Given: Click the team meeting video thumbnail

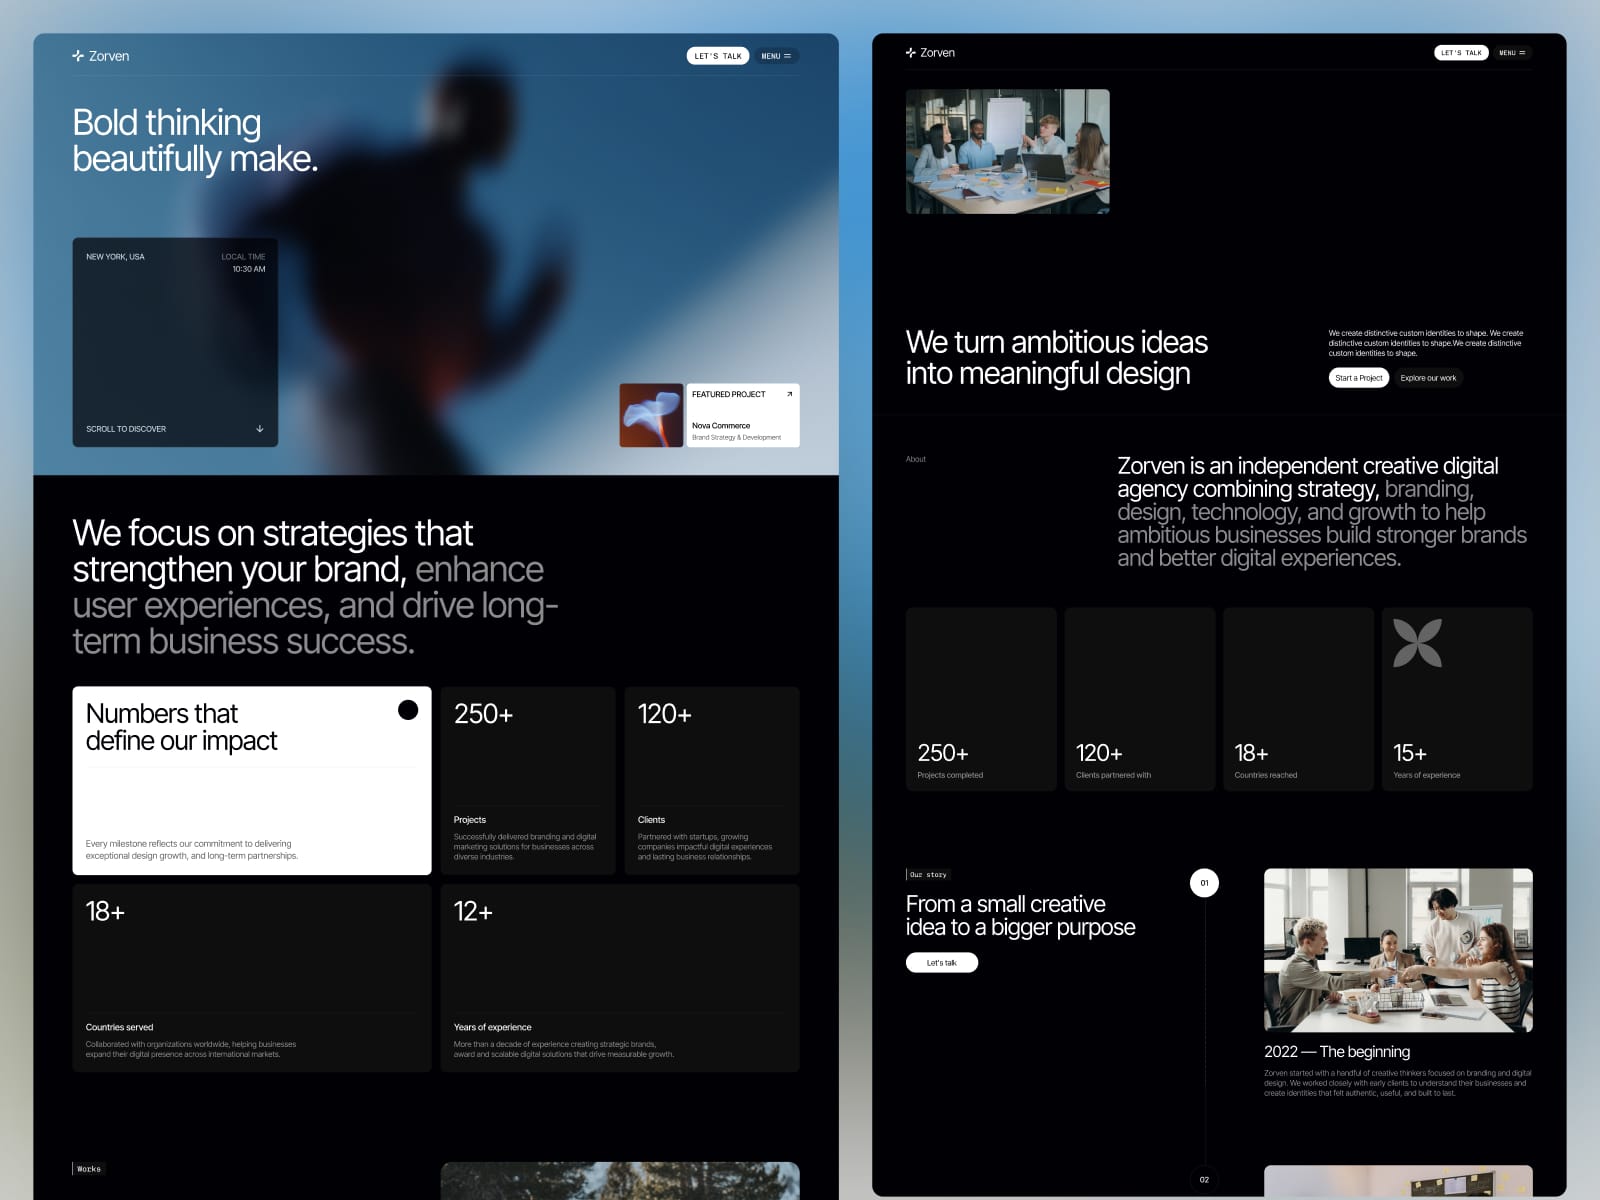Looking at the screenshot, I should click(1008, 151).
